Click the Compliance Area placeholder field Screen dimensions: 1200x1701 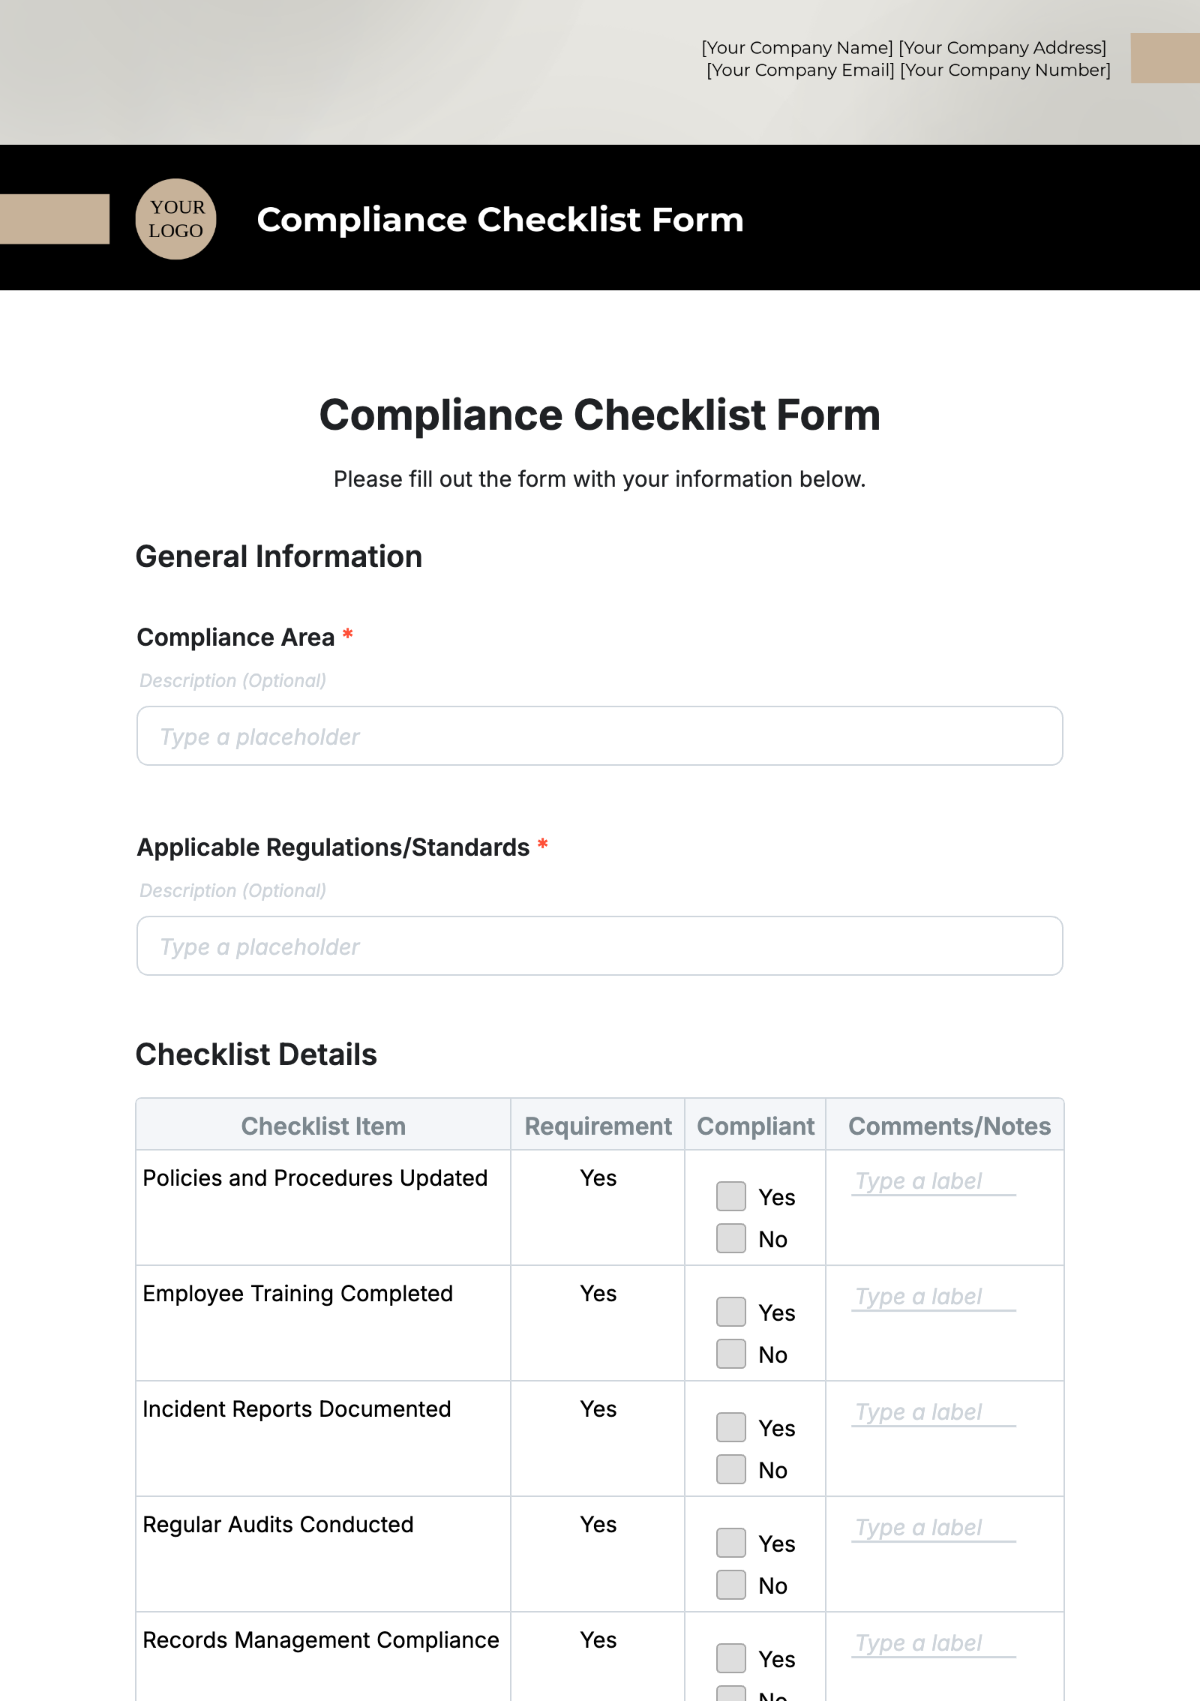tap(600, 736)
